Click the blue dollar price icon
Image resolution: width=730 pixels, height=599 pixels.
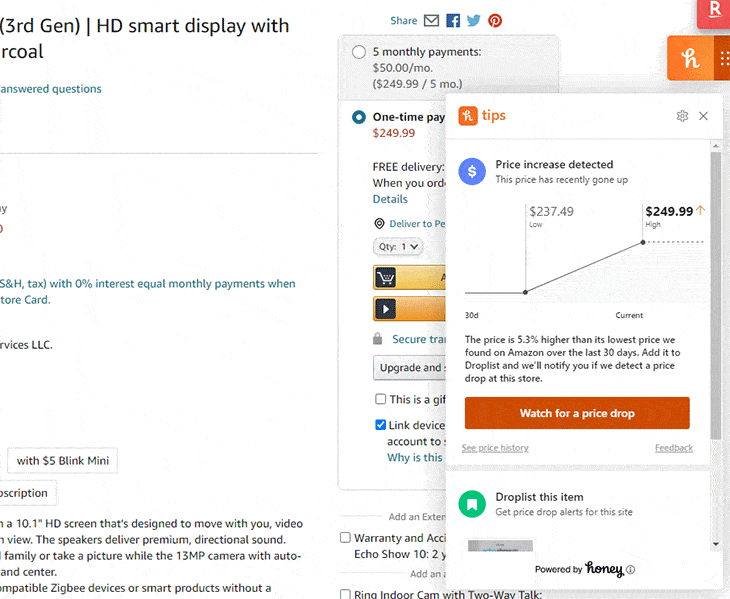[472, 171]
